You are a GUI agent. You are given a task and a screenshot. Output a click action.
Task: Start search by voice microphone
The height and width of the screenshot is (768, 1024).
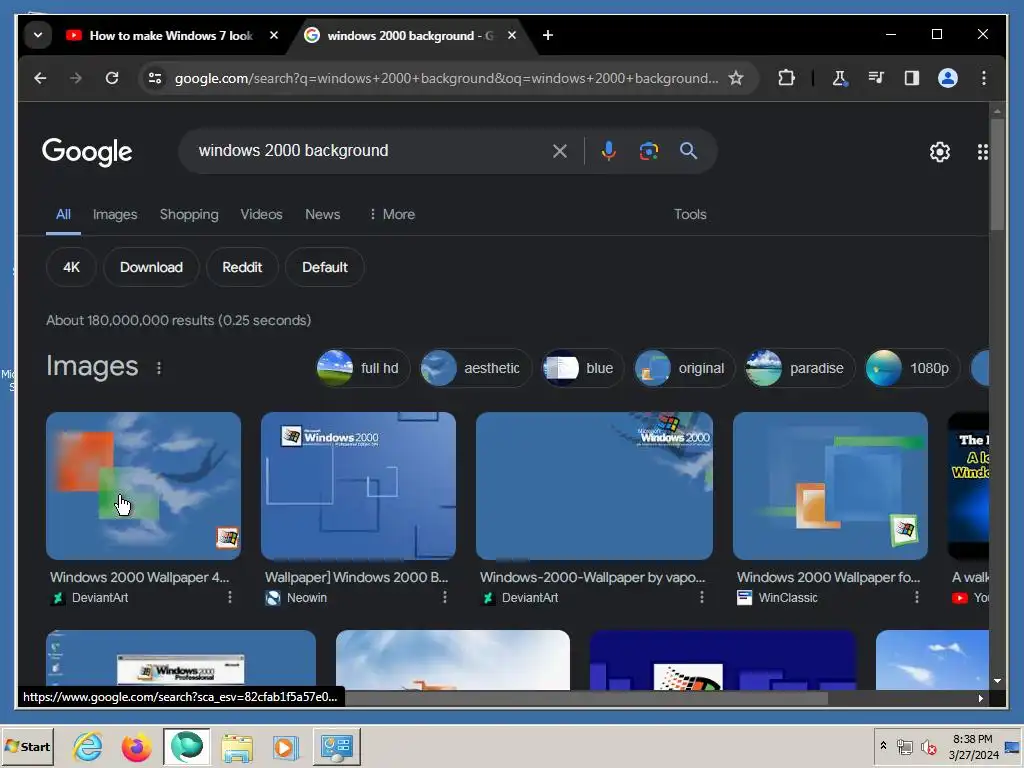coord(609,151)
